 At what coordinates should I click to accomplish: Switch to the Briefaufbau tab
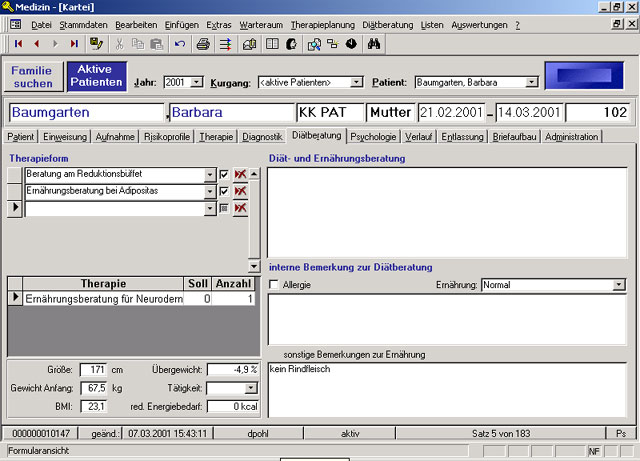[x=514, y=137]
